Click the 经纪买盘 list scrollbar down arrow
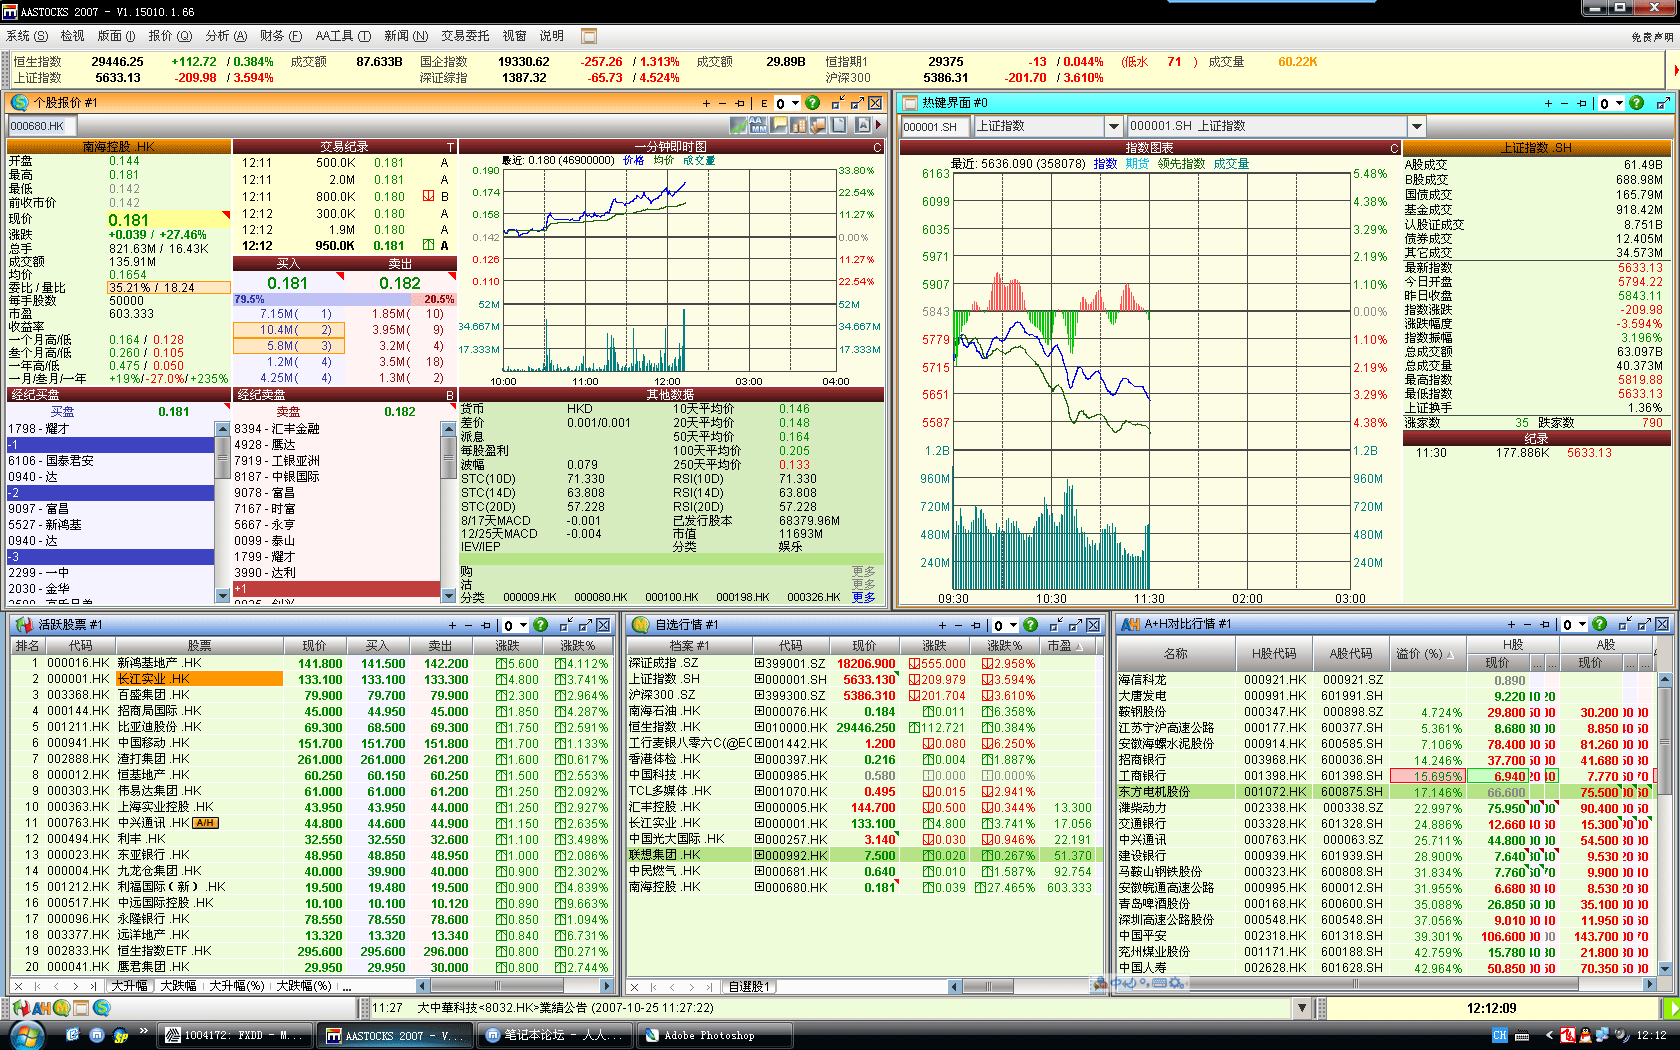 tap(222, 596)
